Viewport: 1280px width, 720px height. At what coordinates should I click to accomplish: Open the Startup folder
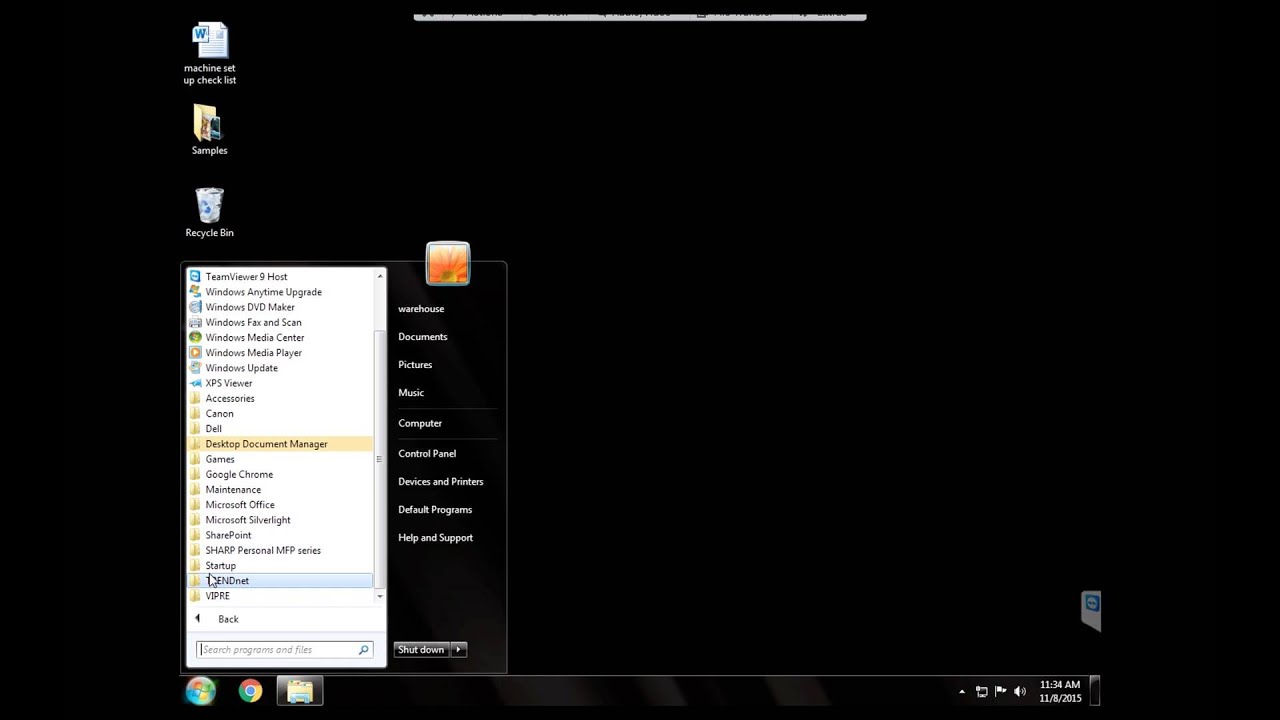click(280, 565)
